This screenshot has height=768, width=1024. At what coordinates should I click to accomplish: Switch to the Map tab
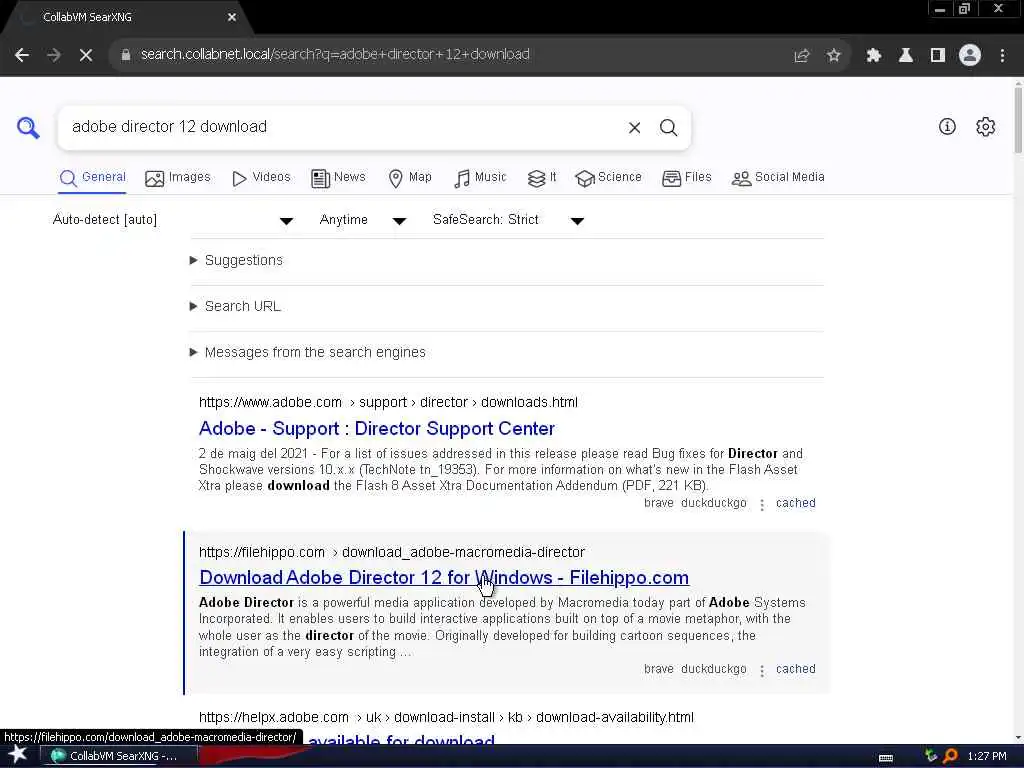point(410,178)
